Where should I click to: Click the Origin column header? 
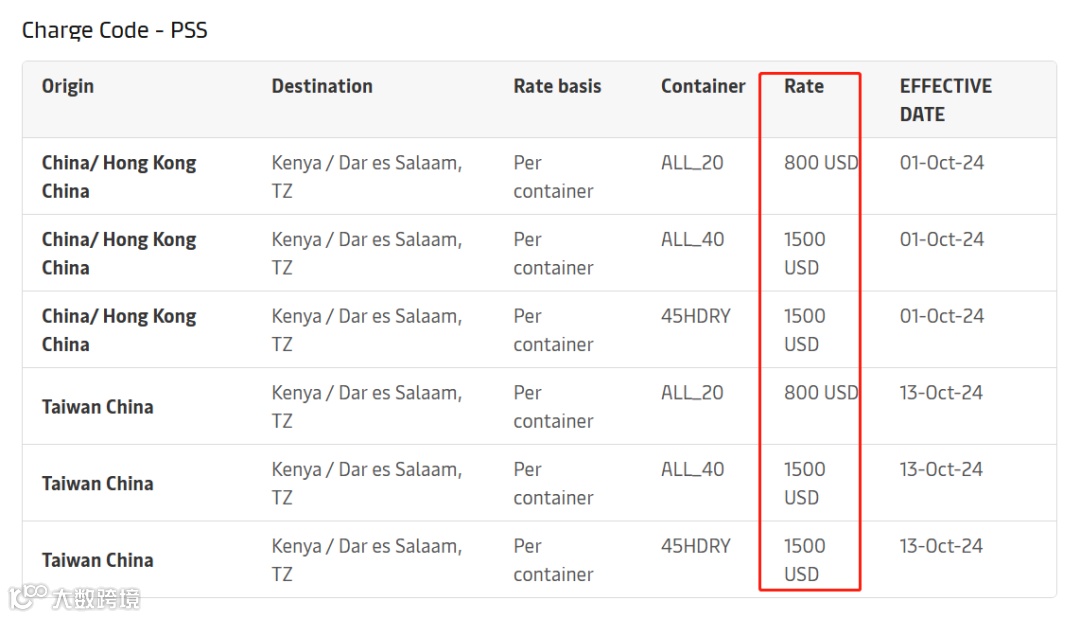(68, 86)
